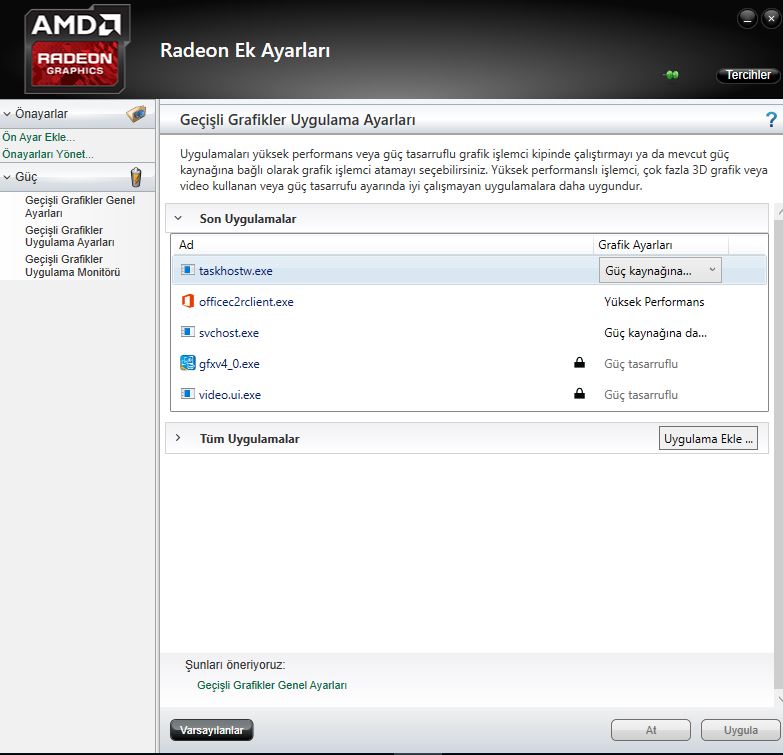The image size is (783, 755).
Task: Click the Varsayılanlar button
Action: (x=212, y=730)
